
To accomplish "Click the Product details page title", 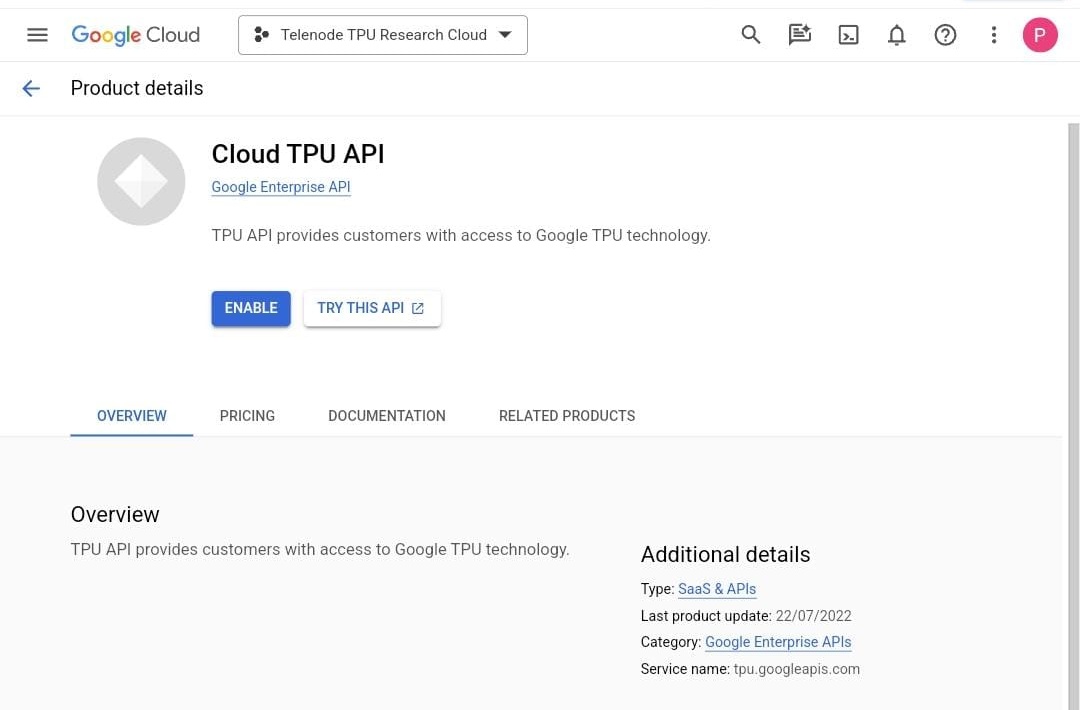I will (x=137, y=88).
